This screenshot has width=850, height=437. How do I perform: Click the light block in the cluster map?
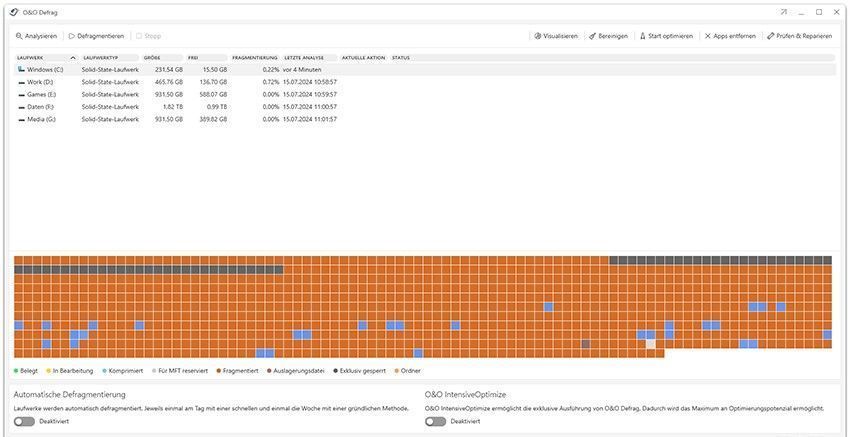click(x=650, y=344)
